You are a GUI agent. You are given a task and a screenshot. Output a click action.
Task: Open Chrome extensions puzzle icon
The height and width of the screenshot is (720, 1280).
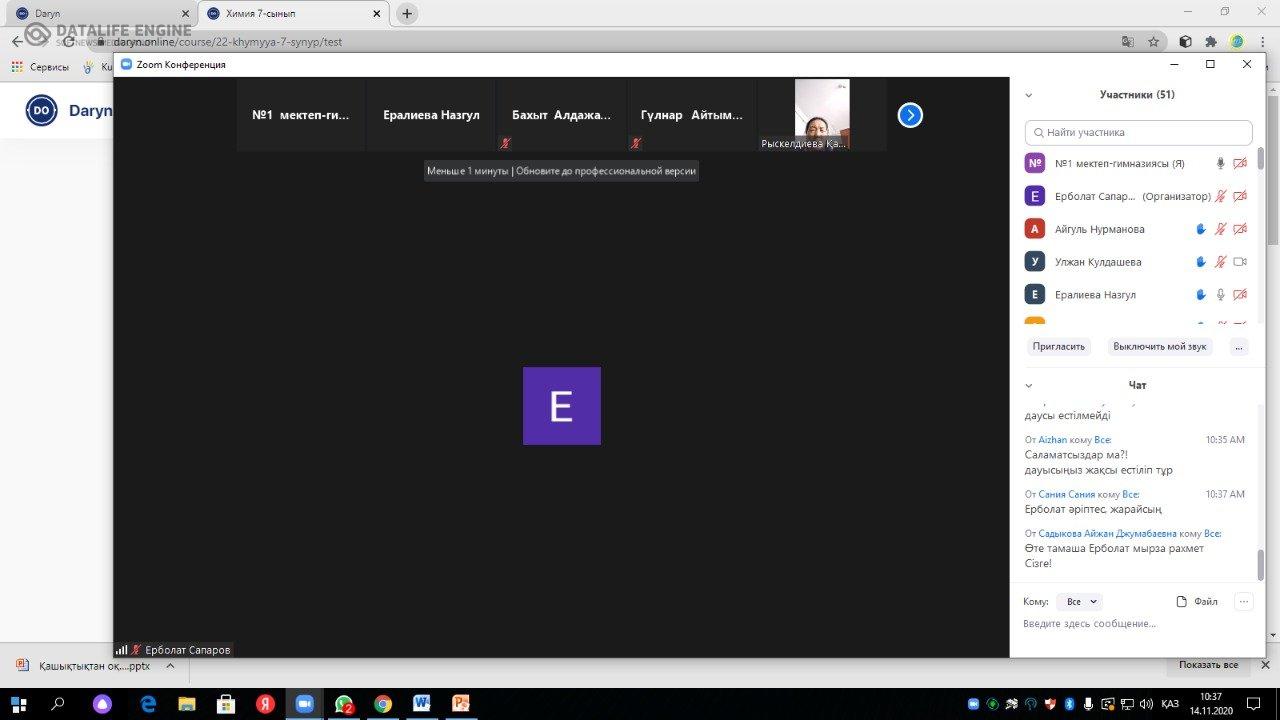[1211, 42]
